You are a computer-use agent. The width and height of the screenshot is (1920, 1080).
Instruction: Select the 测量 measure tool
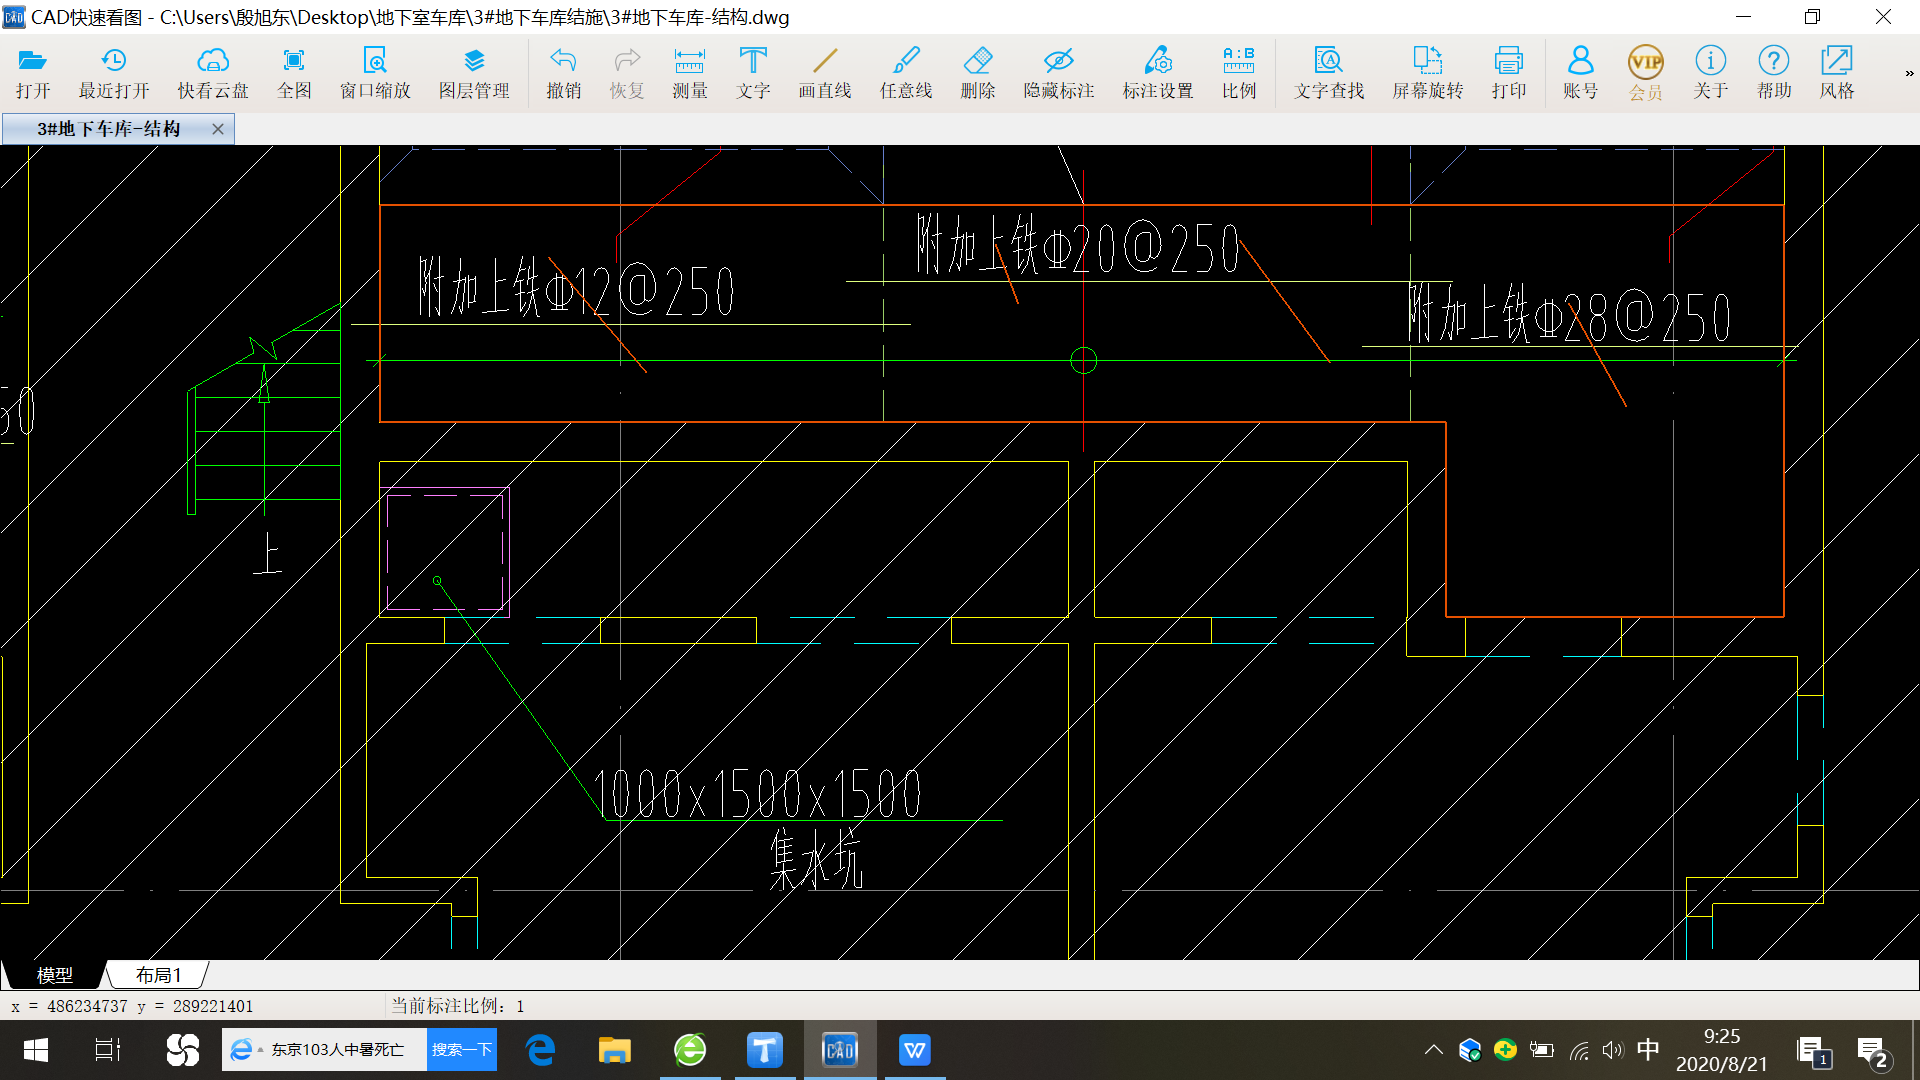[690, 73]
